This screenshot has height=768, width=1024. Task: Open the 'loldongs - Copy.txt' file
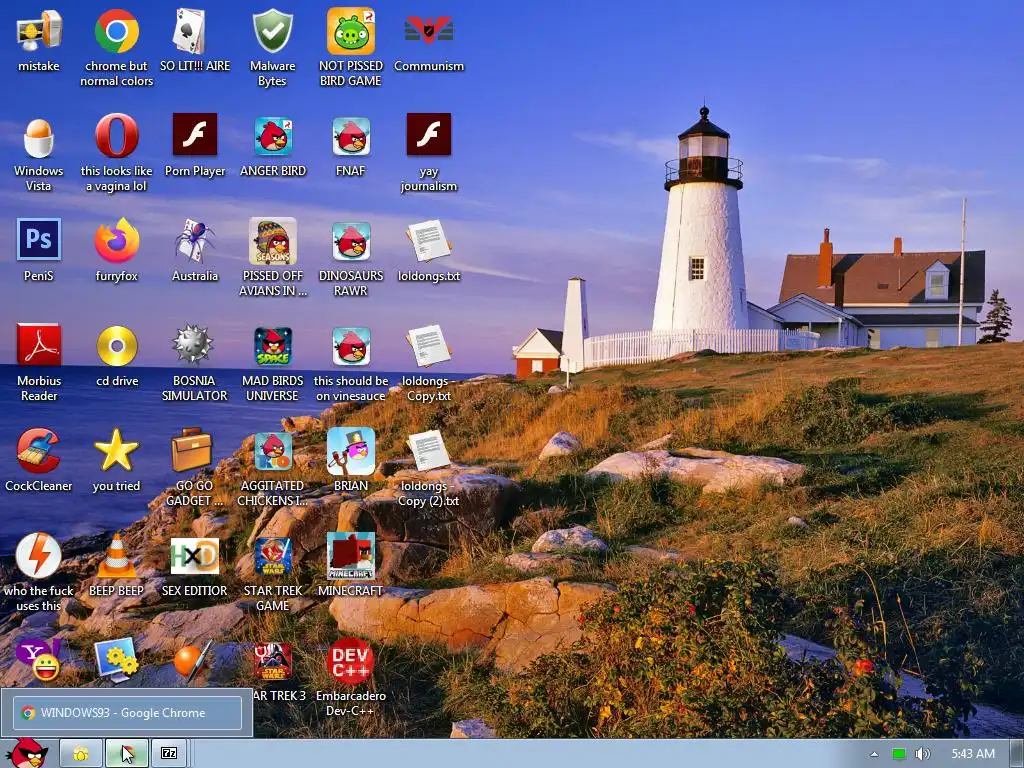(428, 346)
